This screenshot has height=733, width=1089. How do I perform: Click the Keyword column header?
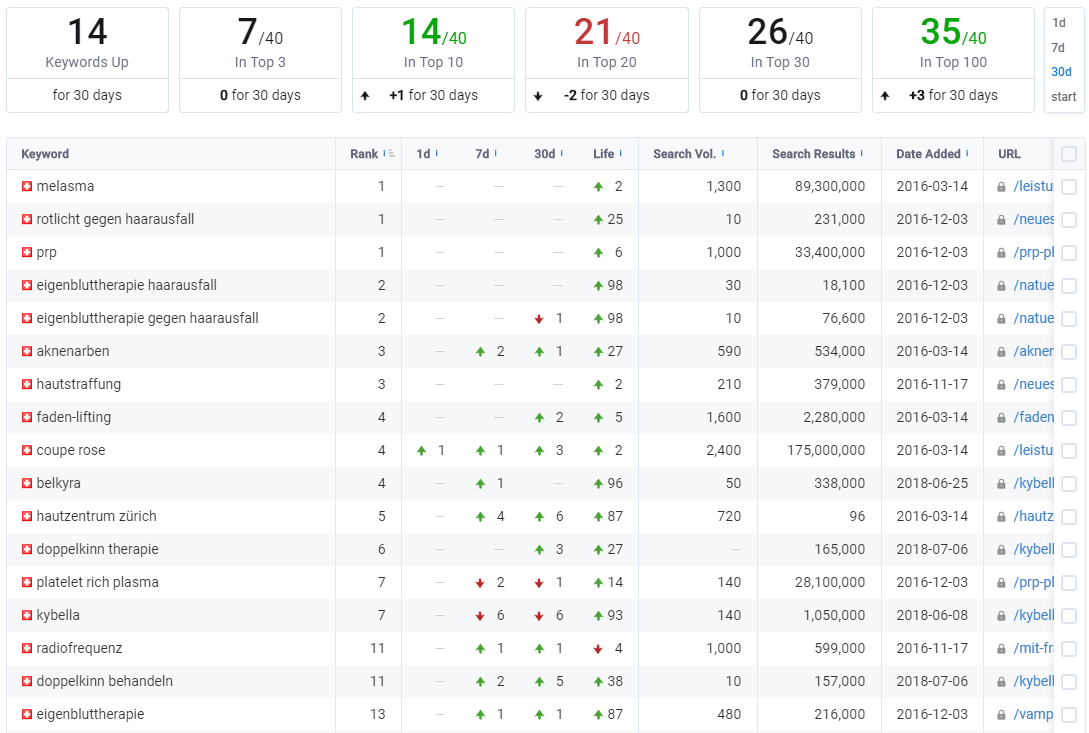pyautogui.click(x=45, y=154)
